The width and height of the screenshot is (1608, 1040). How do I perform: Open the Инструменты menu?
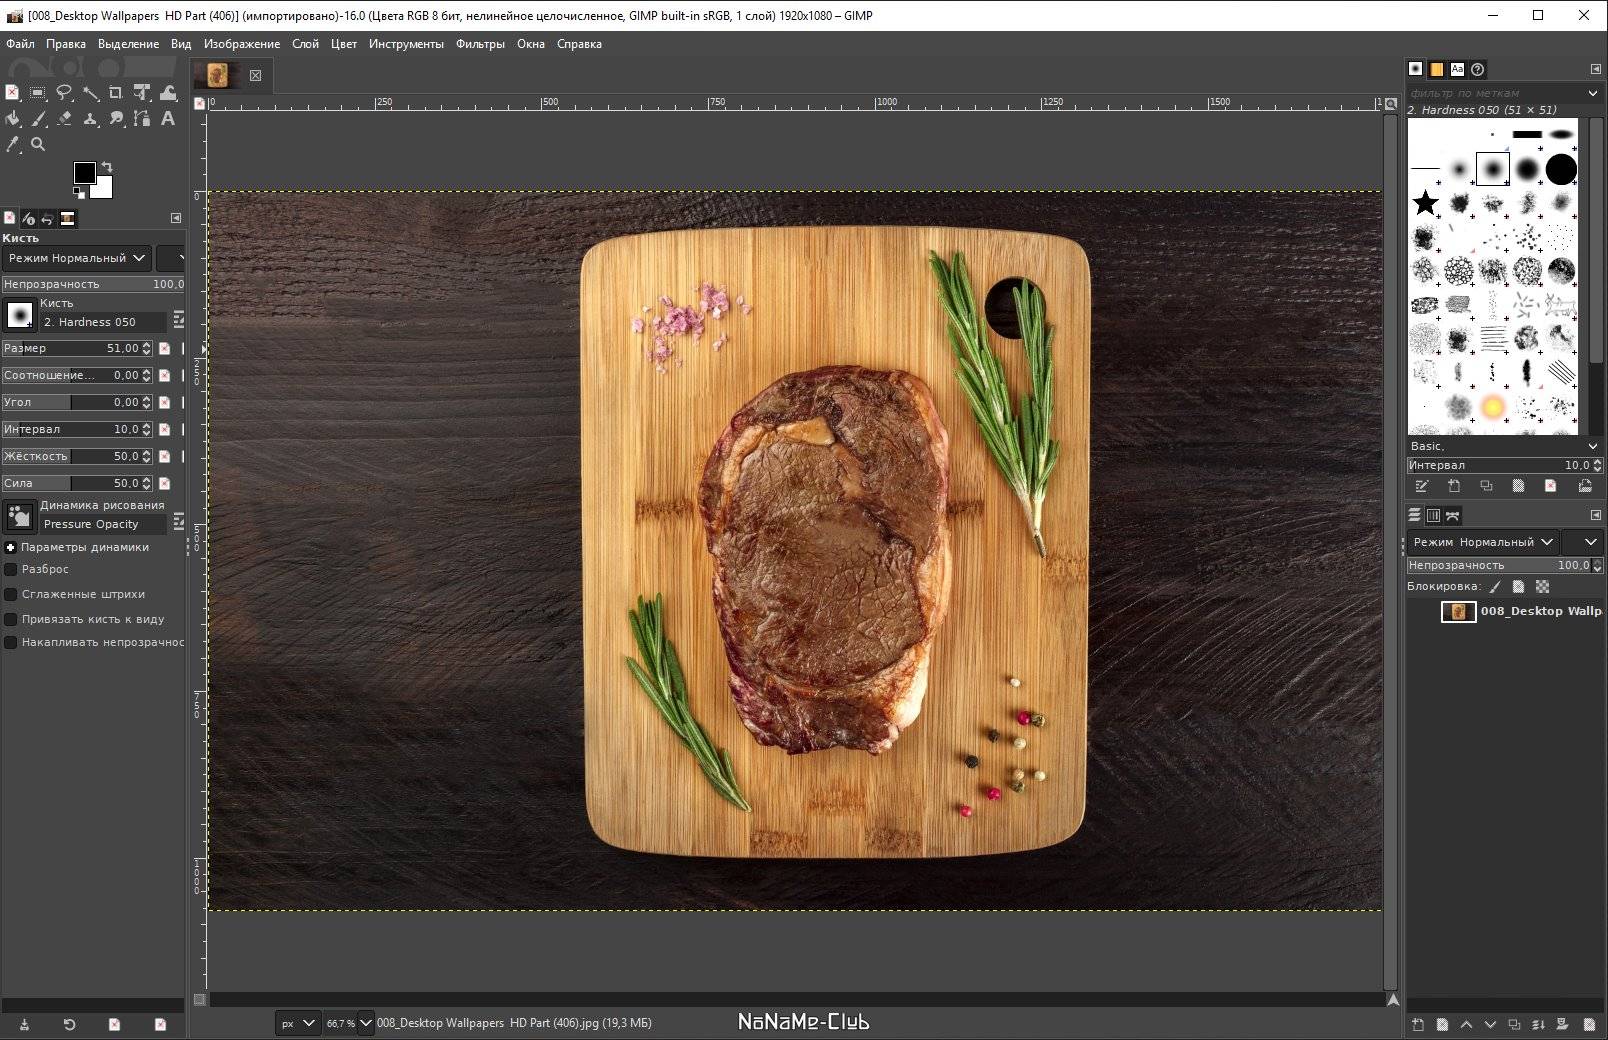pyautogui.click(x=406, y=44)
